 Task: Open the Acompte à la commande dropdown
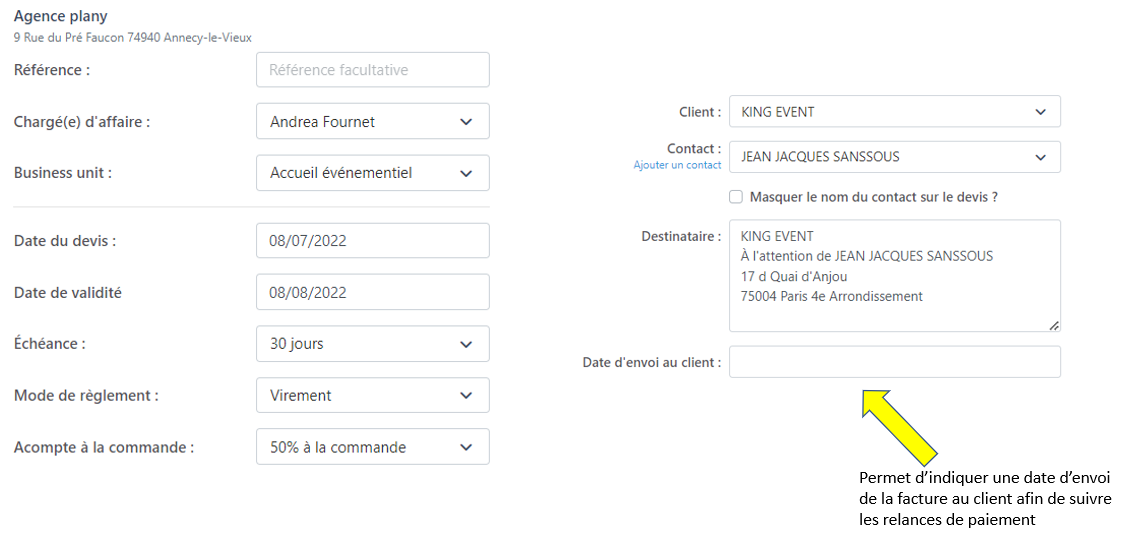tap(372, 447)
